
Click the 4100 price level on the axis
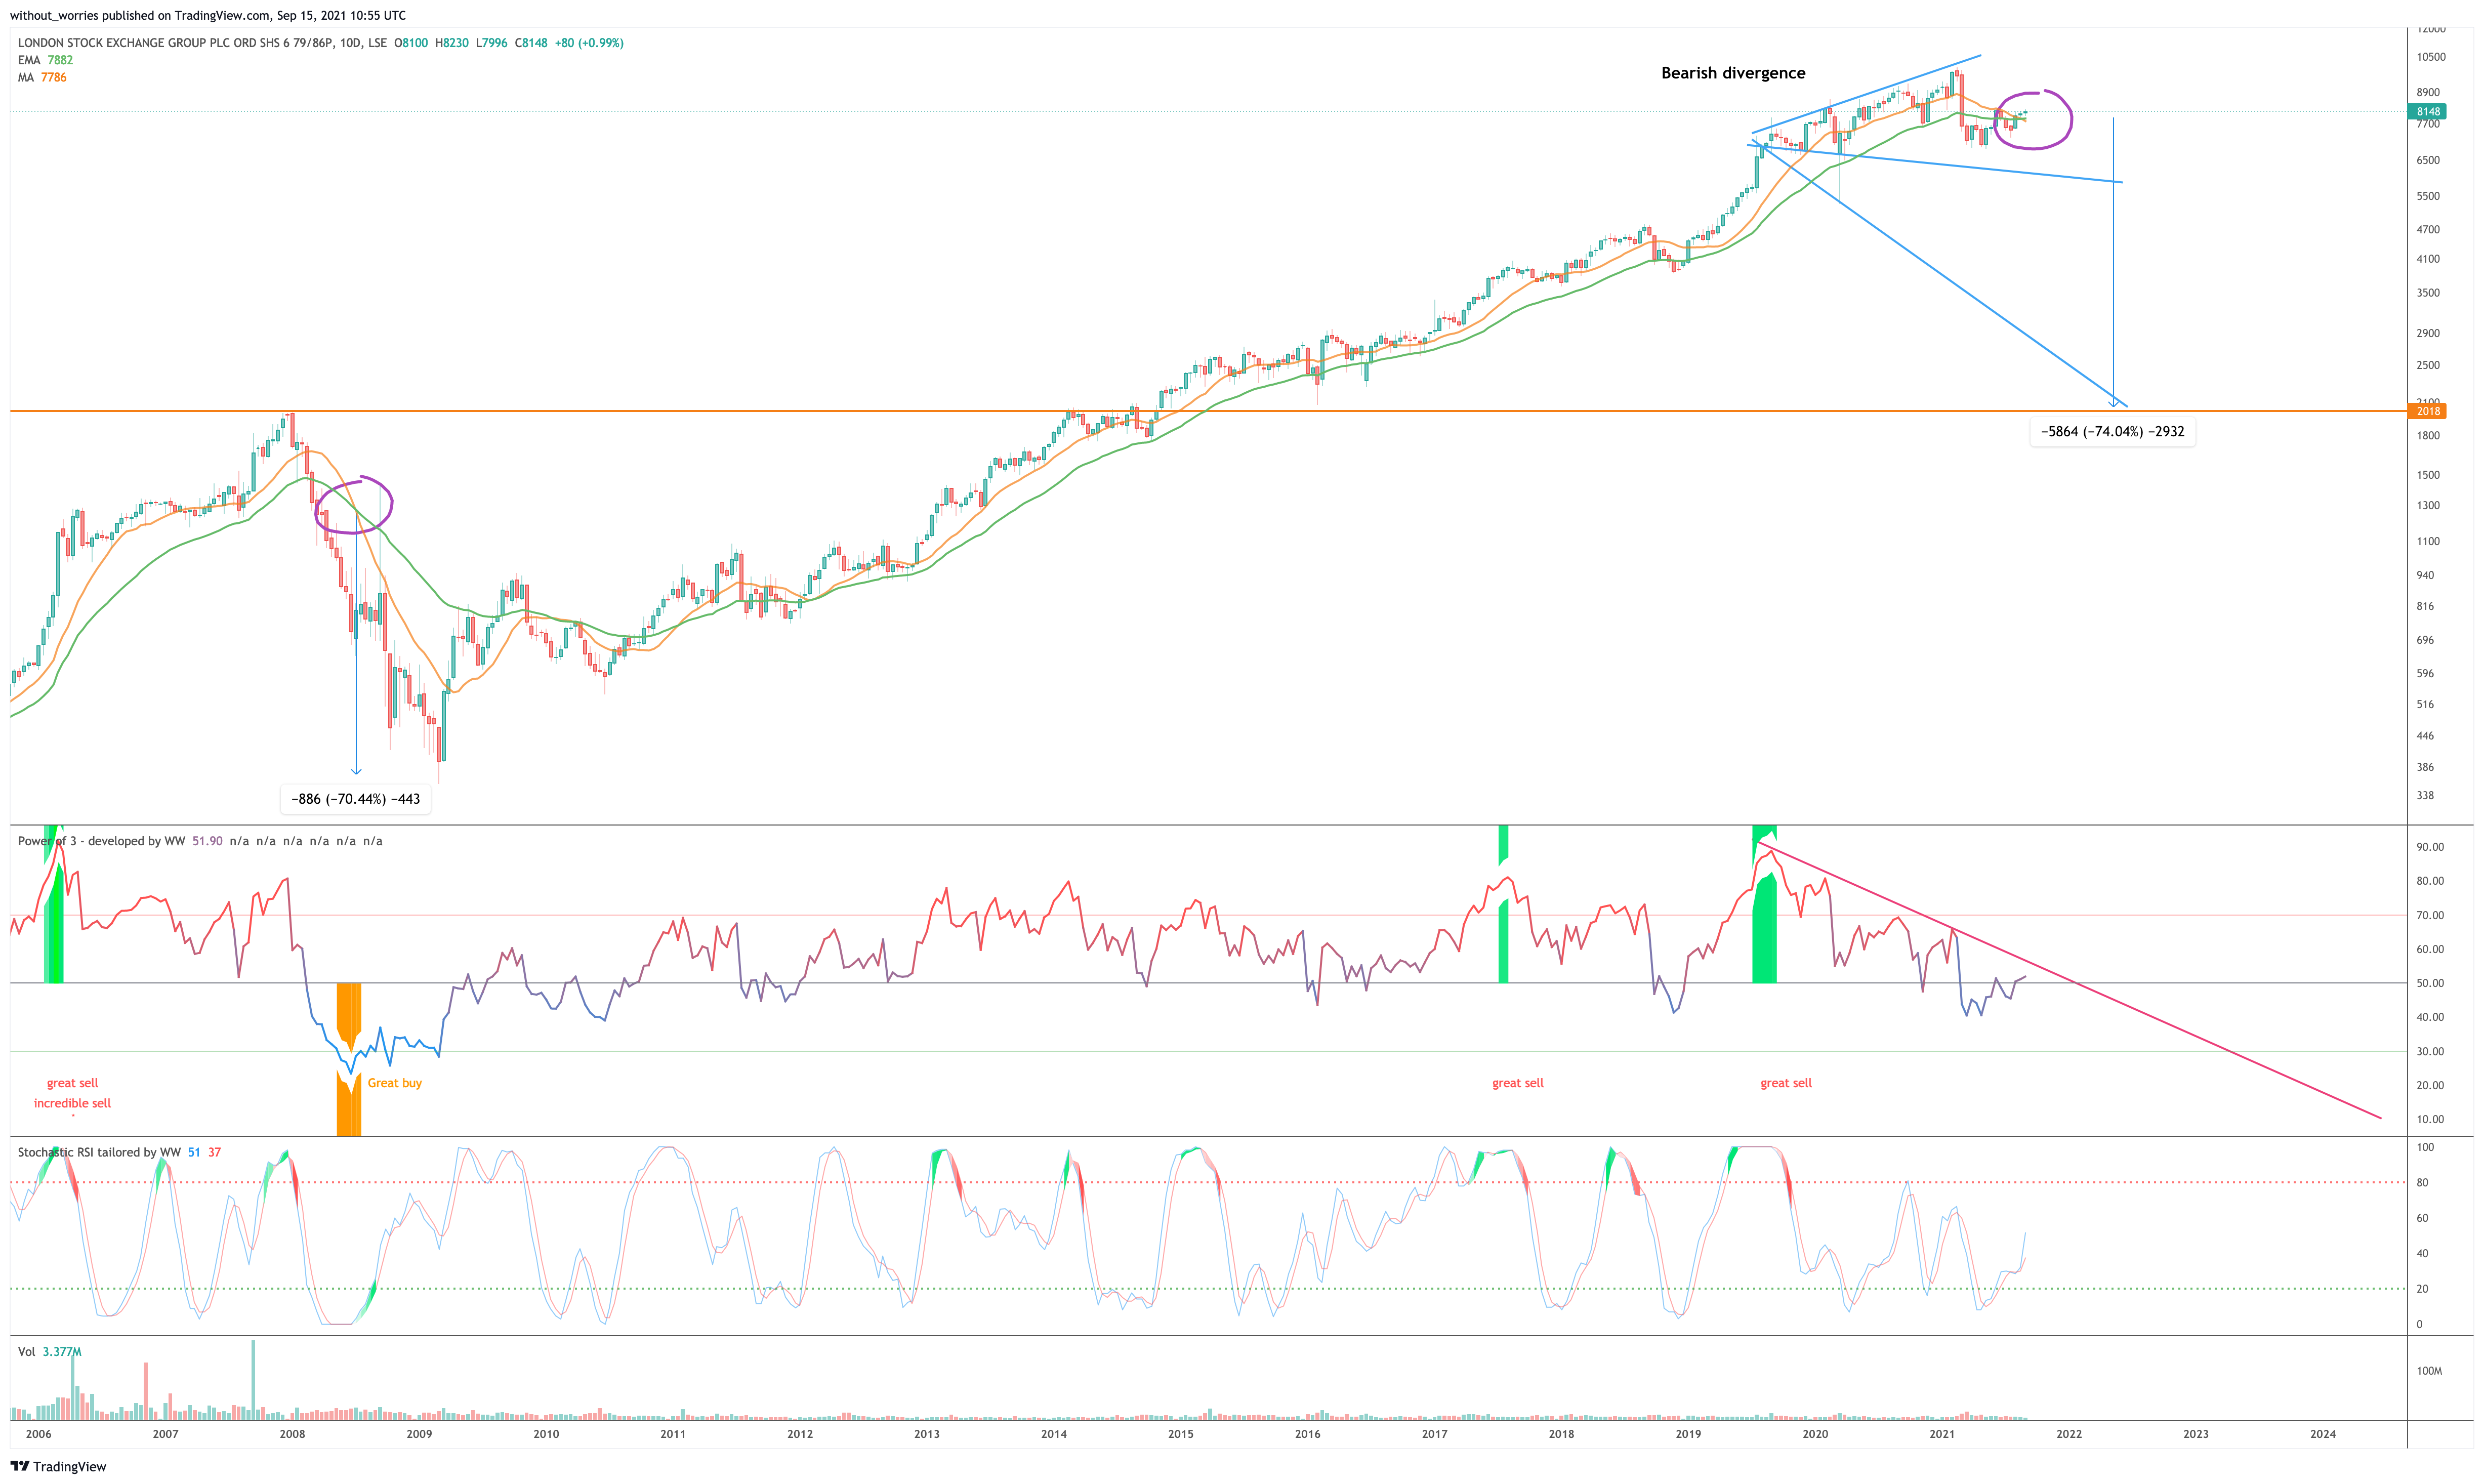point(2428,259)
